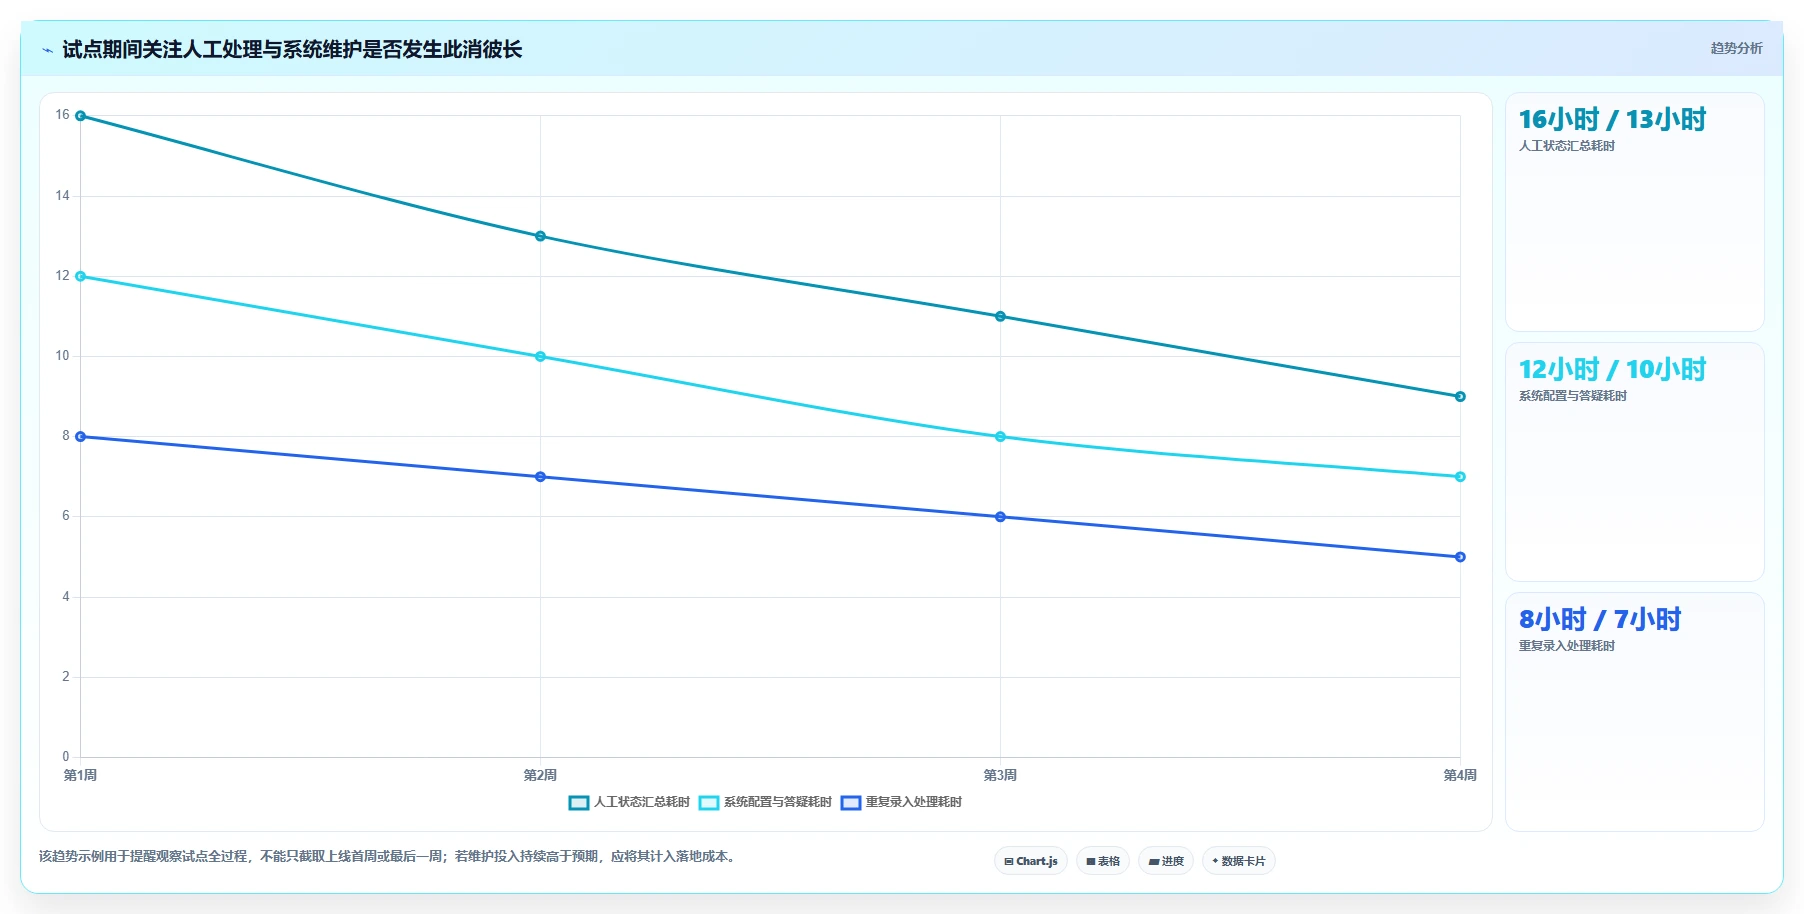
Task: Click the 趋势分析 label in the header
Action: (x=1736, y=48)
